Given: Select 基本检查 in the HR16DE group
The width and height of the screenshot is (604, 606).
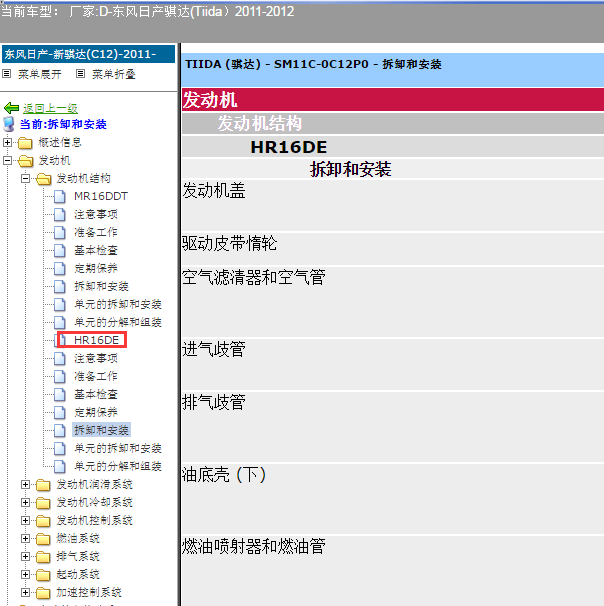Looking at the screenshot, I should point(96,394).
